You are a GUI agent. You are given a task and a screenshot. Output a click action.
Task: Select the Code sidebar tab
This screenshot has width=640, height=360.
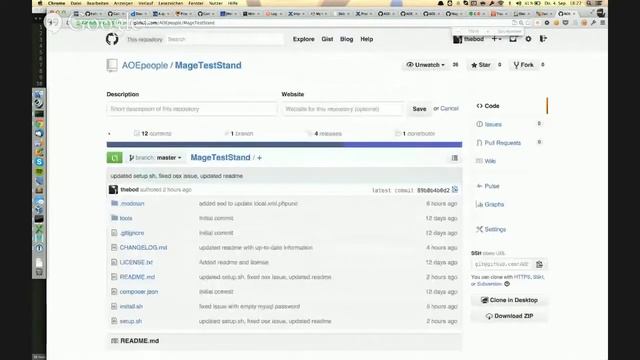[488, 106]
